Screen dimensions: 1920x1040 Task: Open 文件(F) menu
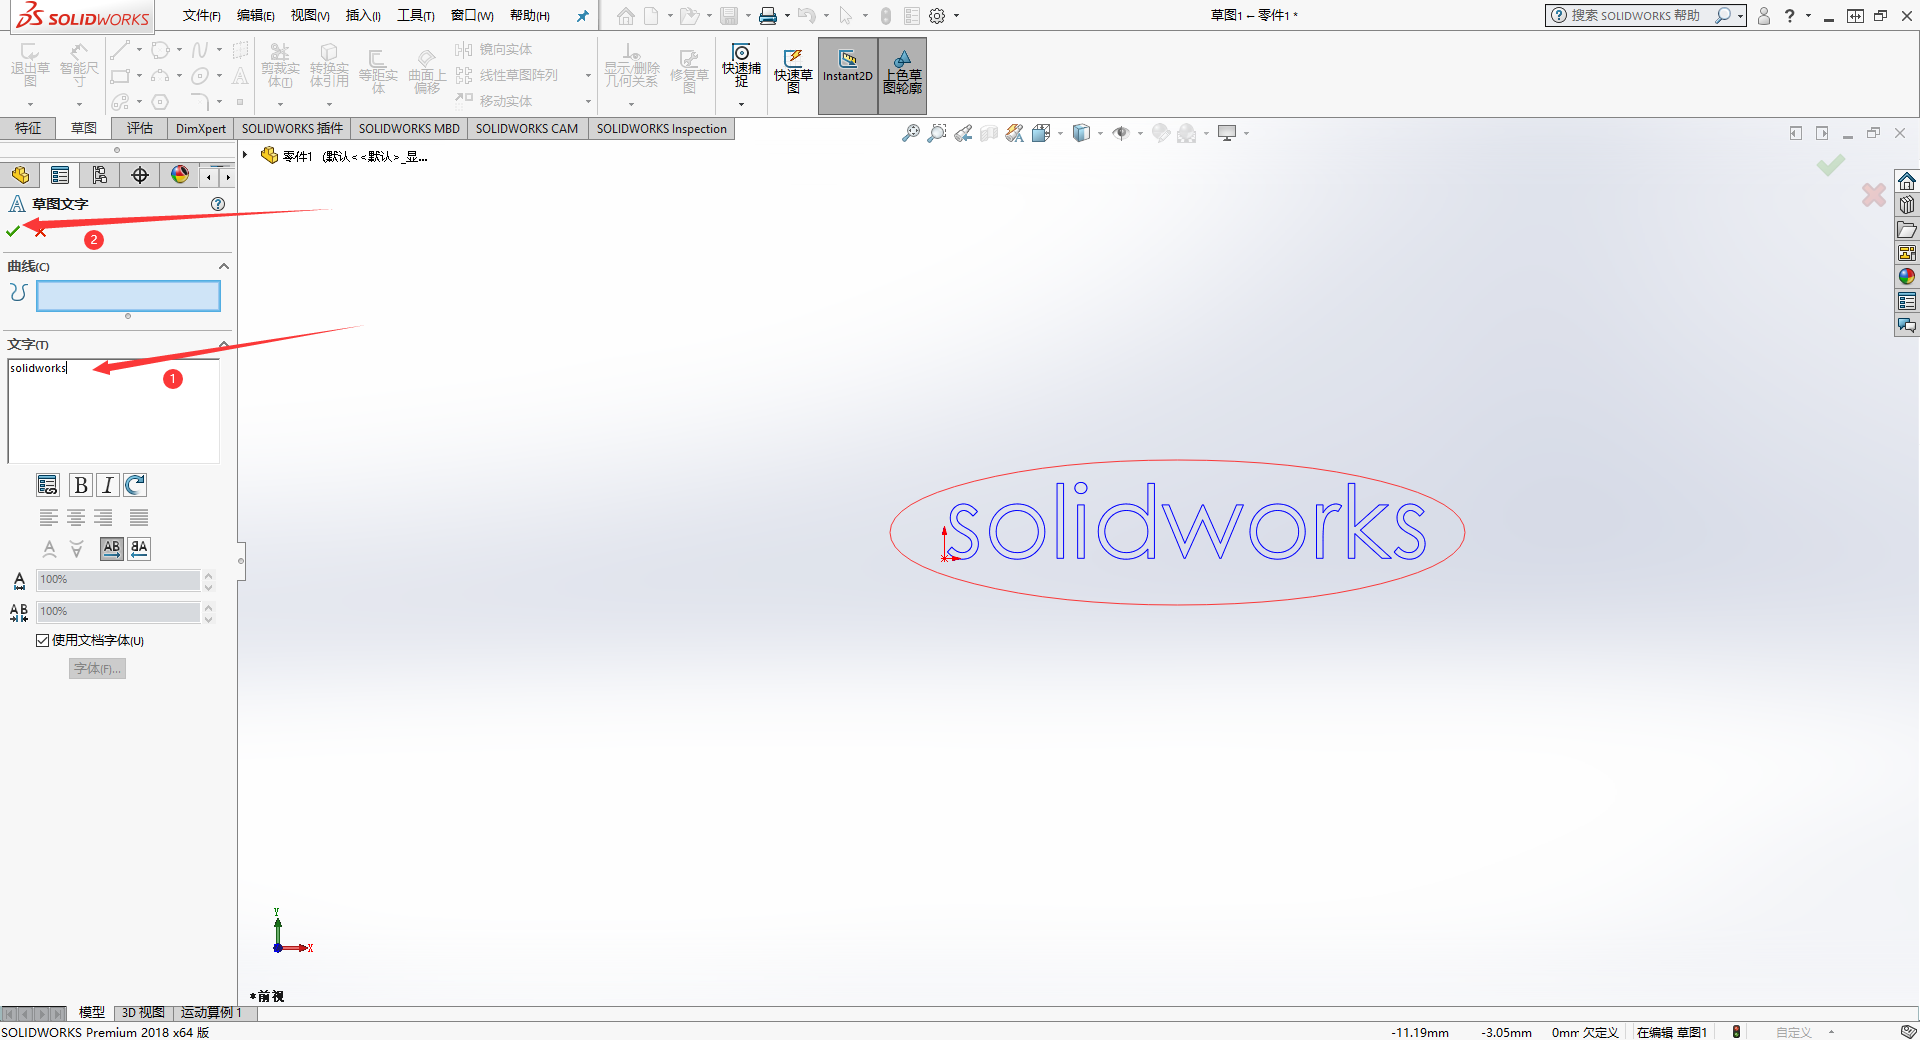202,15
